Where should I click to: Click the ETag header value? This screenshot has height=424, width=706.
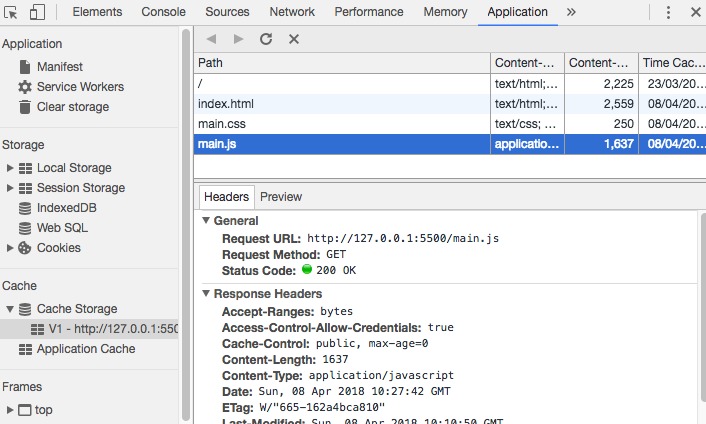tap(322, 407)
